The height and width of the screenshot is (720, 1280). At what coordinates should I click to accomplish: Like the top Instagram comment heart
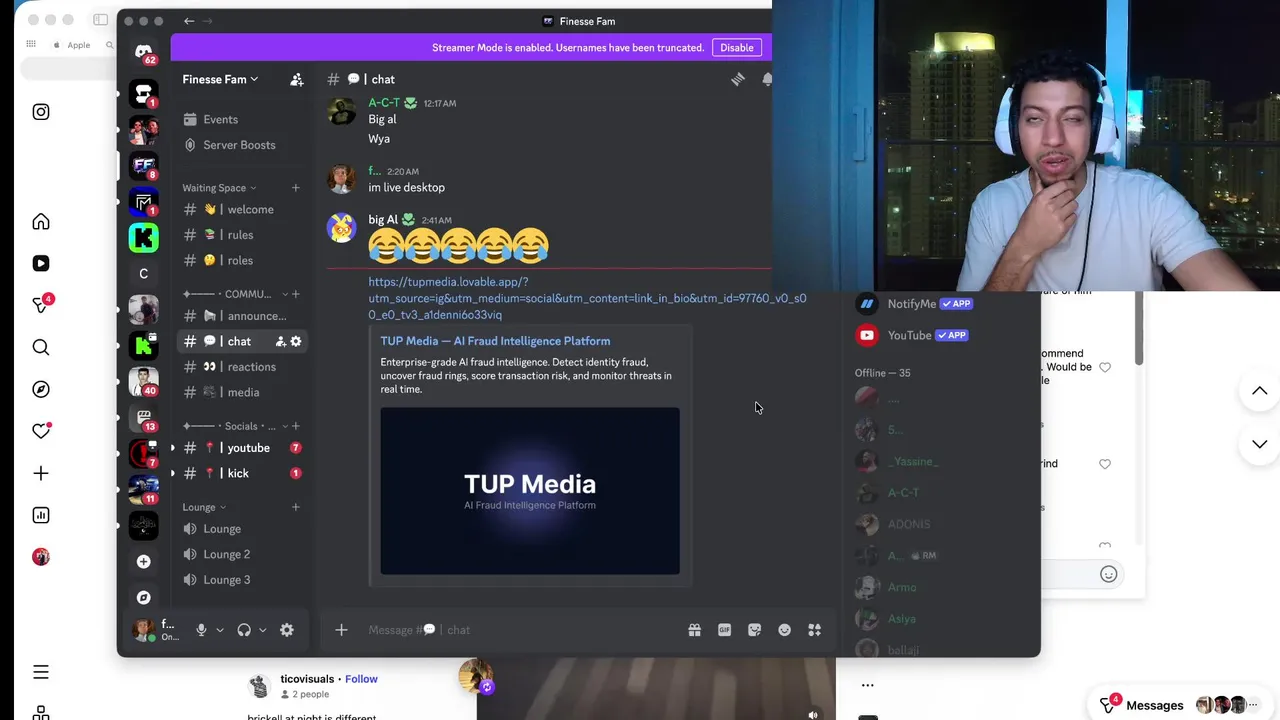click(1105, 367)
